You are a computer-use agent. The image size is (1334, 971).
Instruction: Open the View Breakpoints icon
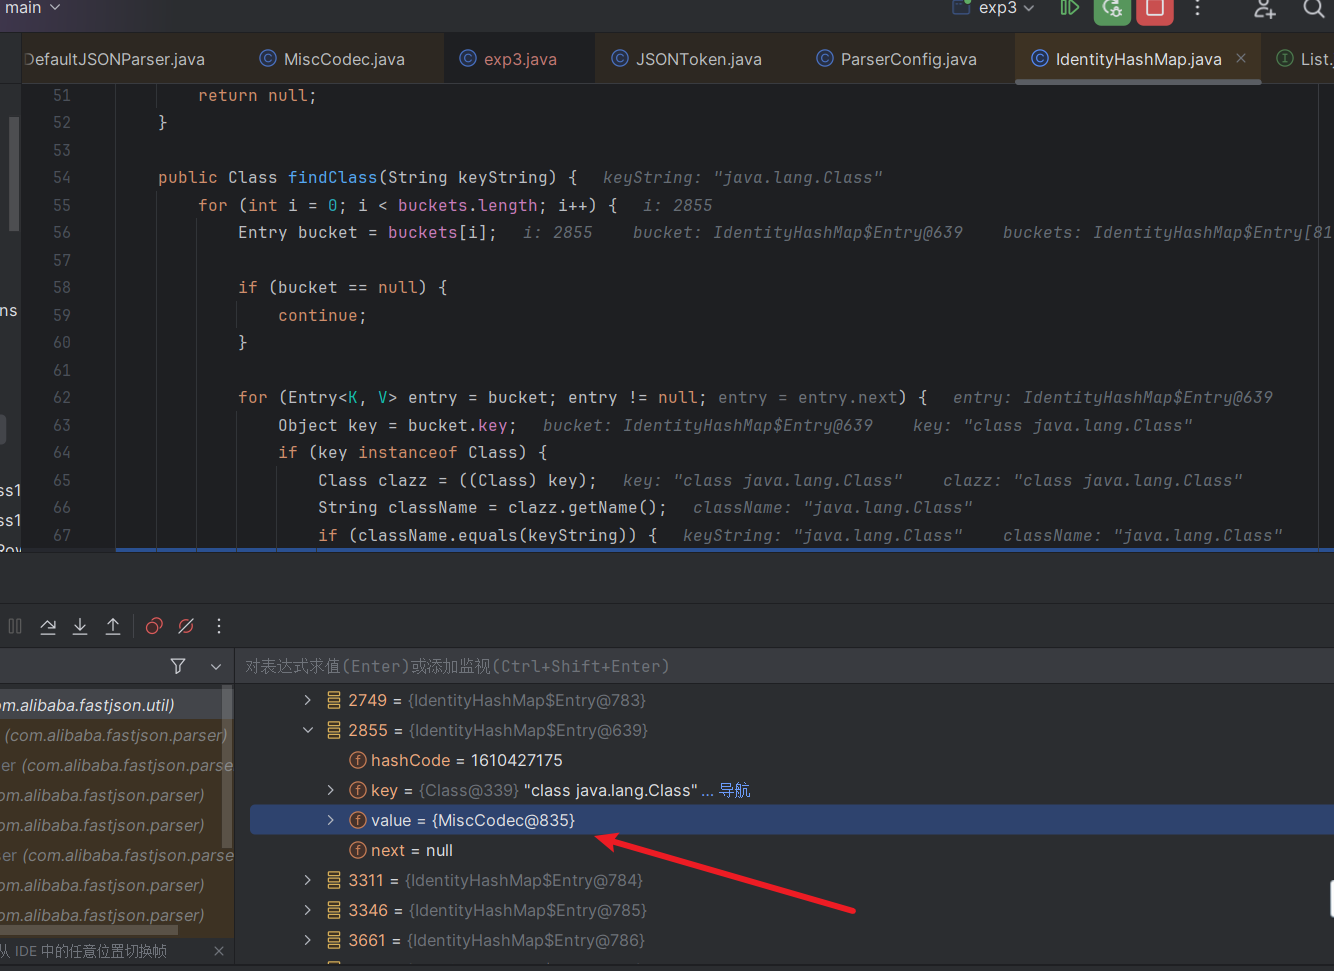click(154, 626)
